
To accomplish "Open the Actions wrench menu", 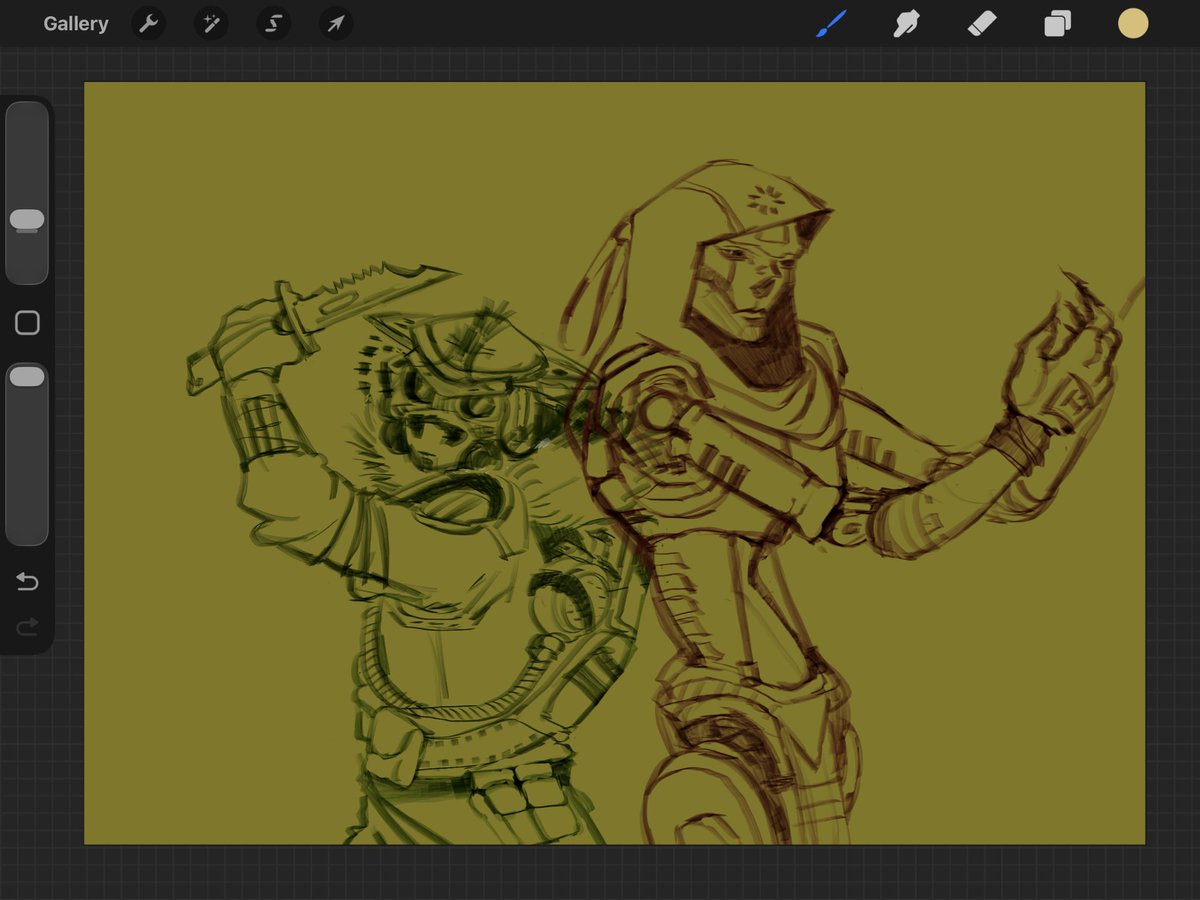I will [149, 24].
